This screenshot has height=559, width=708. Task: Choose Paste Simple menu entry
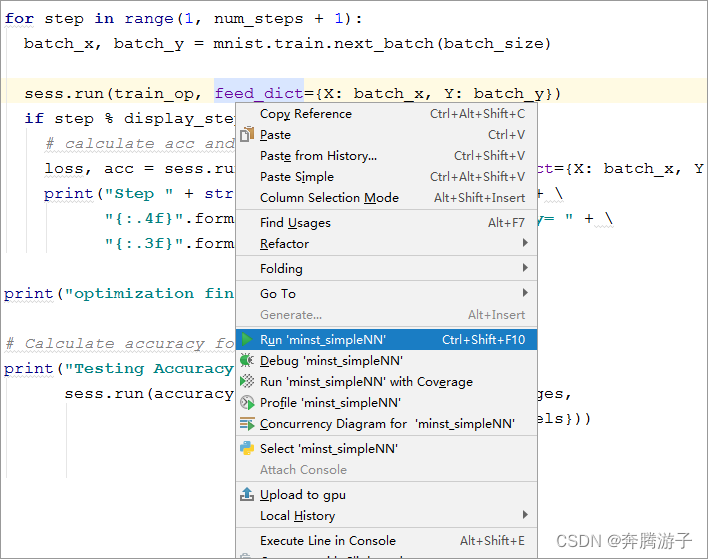coord(387,177)
